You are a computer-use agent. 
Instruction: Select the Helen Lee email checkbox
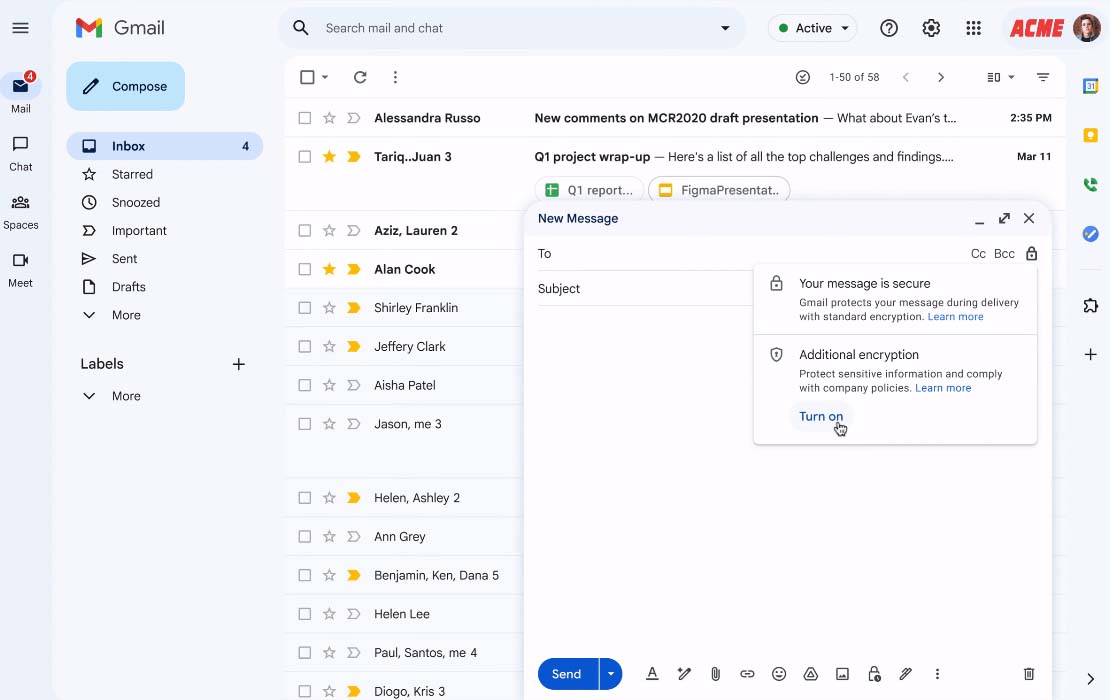(304, 614)
